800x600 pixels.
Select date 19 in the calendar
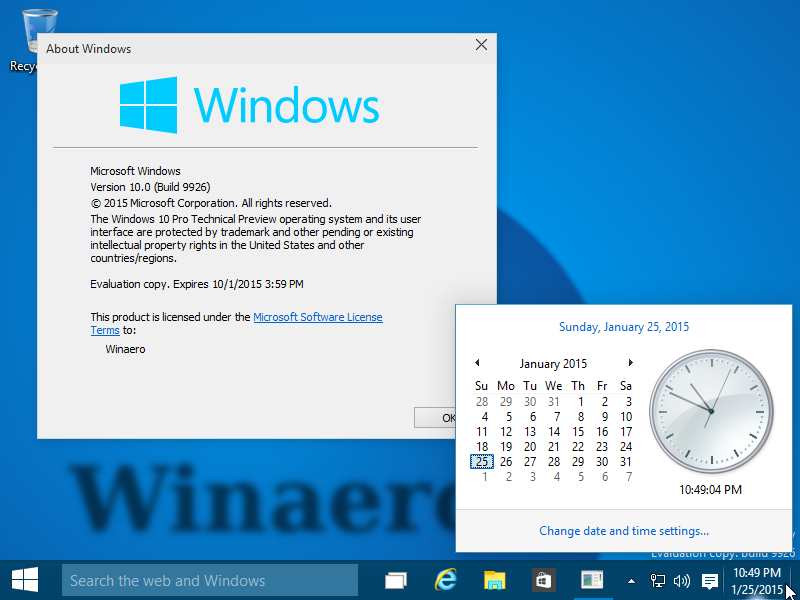coord(506,447)
